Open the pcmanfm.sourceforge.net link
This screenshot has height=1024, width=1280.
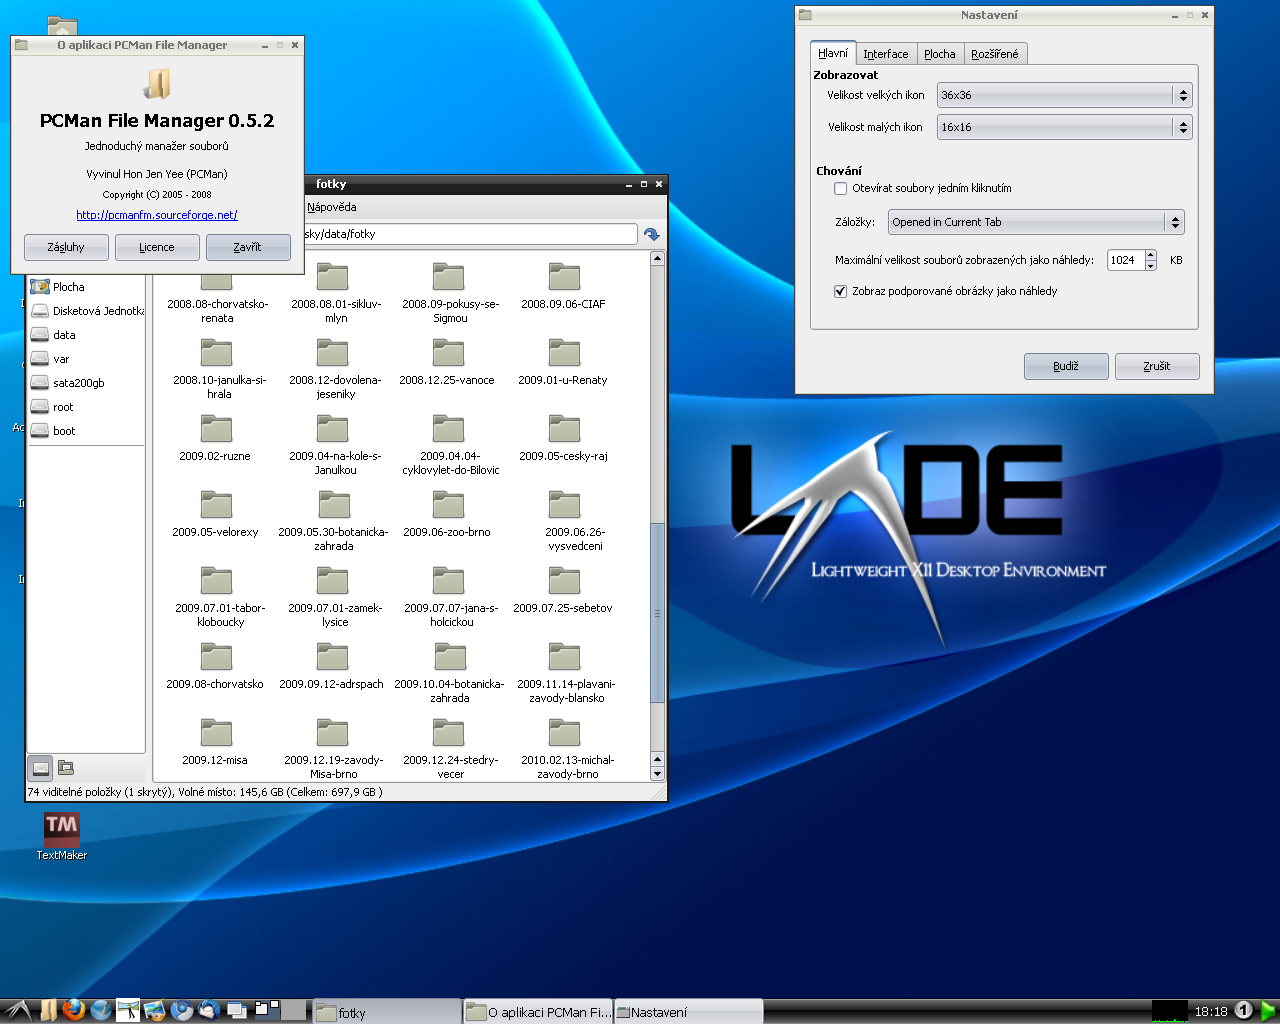[x=157, y=215]
